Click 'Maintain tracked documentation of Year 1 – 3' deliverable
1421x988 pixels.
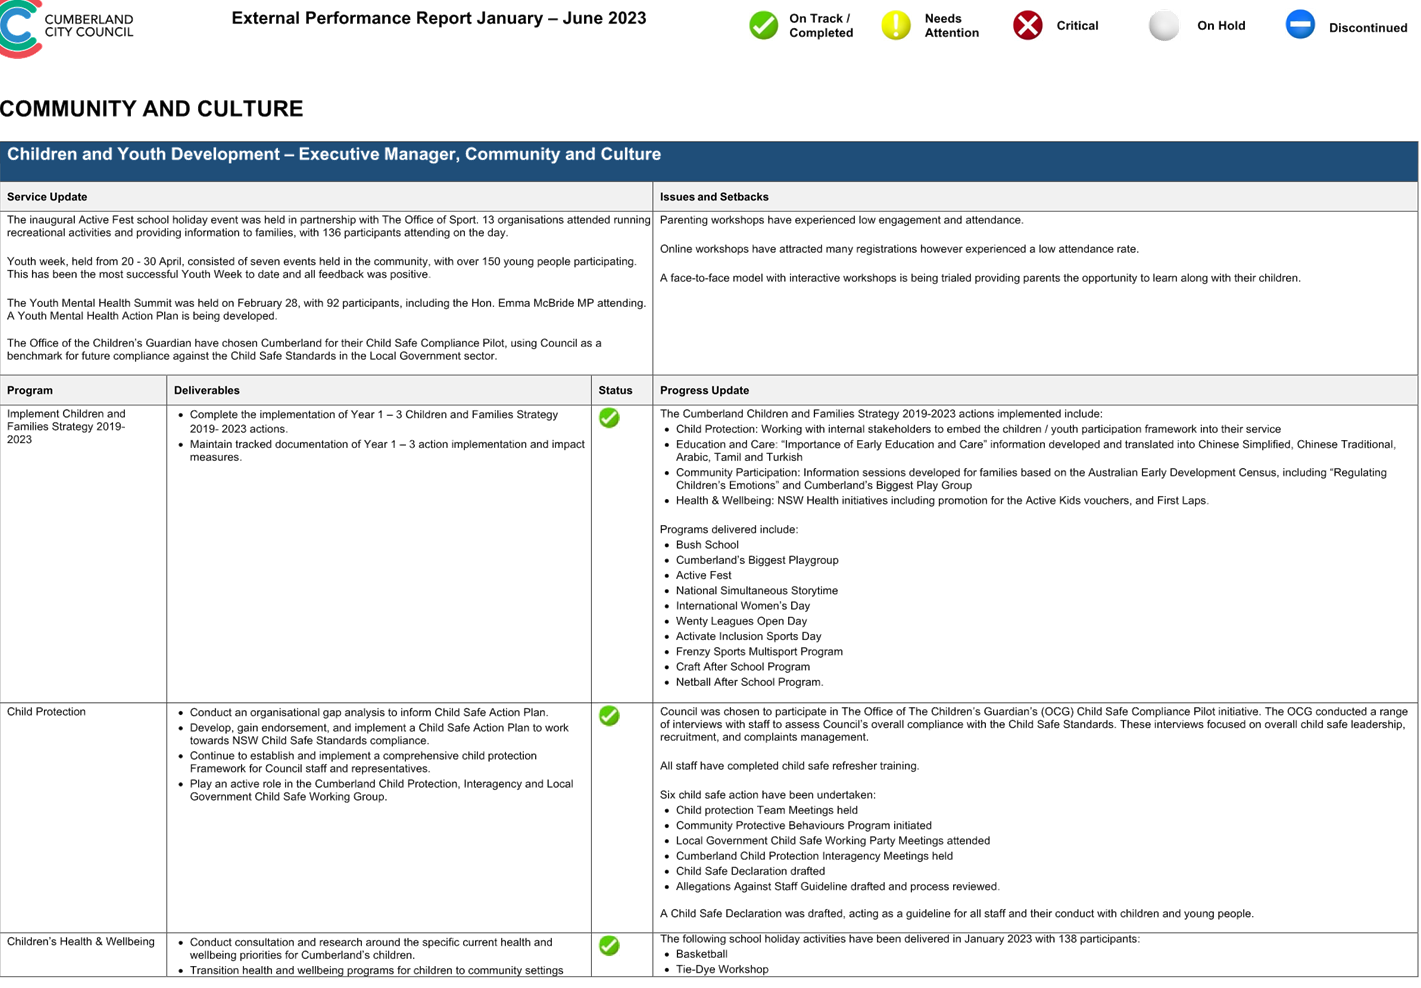[387, 451]
